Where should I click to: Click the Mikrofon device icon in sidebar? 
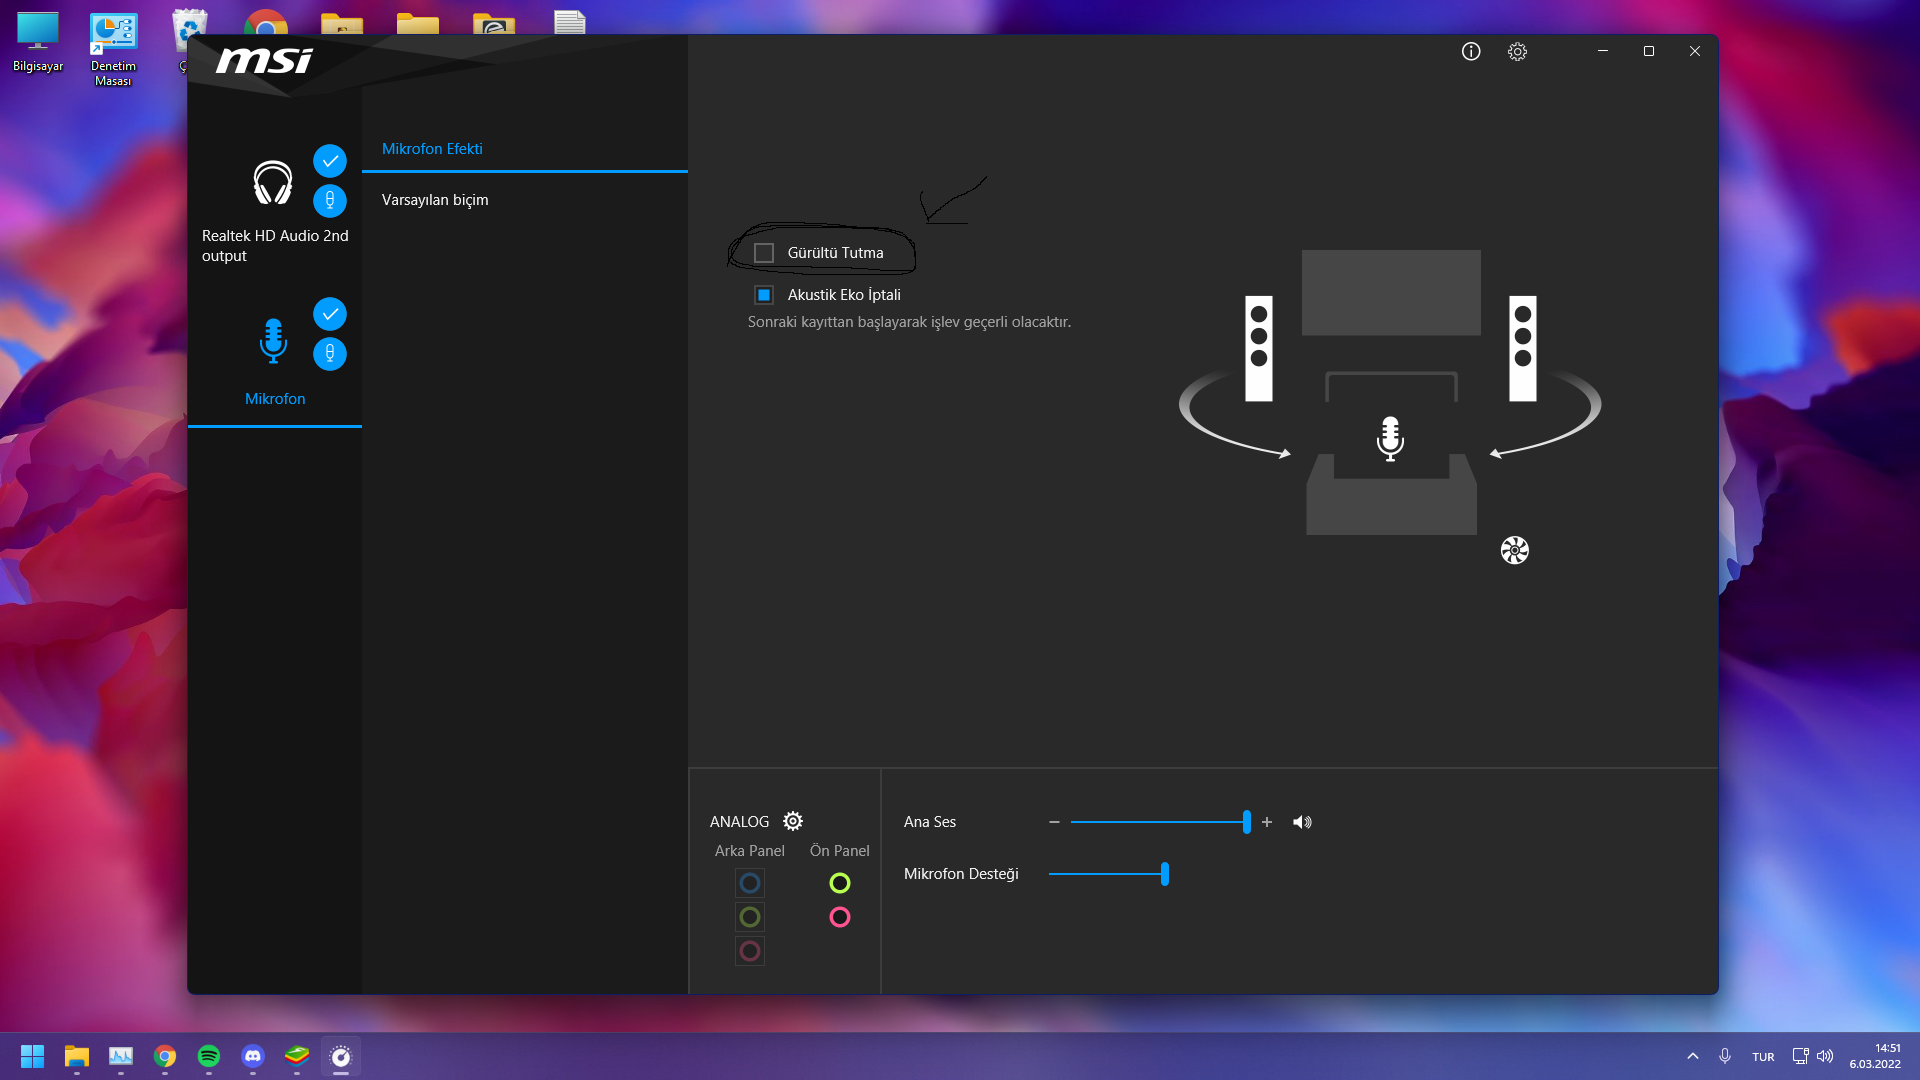tap(273, 340)
